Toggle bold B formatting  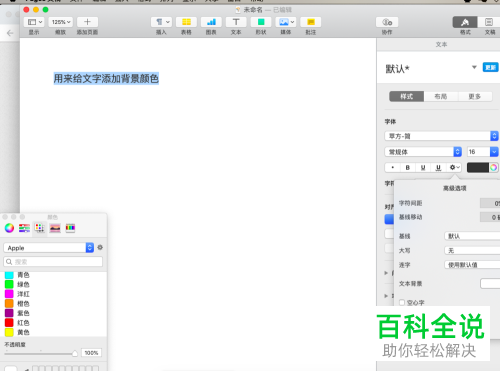click(407, 167)
